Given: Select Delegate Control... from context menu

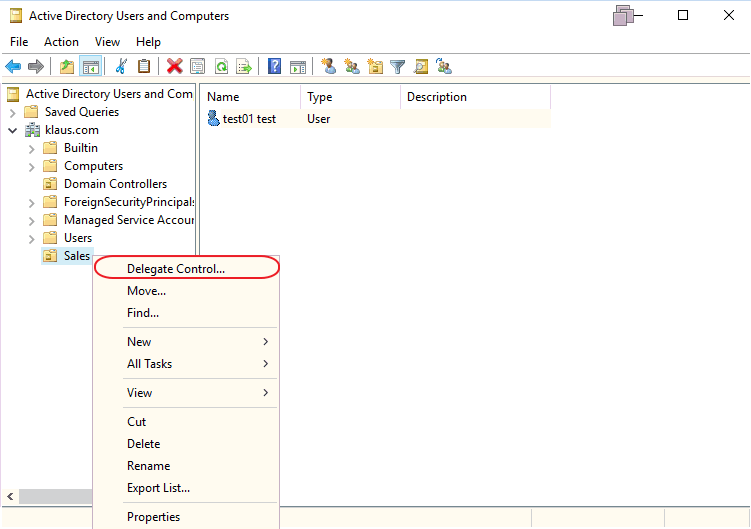Looking at the screenshot, I should tap(176, 269).
